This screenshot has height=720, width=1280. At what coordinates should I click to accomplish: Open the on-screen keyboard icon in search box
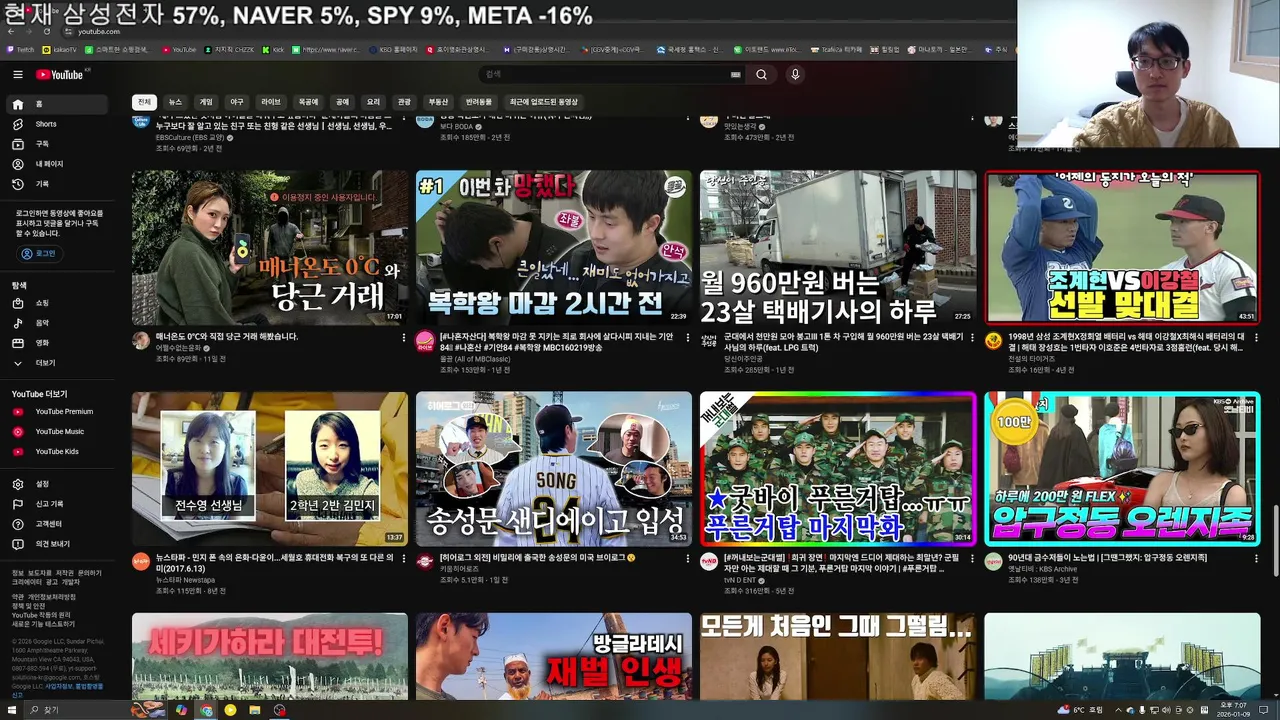[x=736, y=74]
